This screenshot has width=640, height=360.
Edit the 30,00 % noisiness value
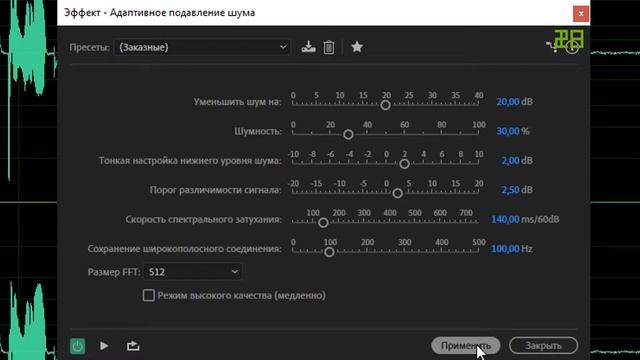point(508,131)
